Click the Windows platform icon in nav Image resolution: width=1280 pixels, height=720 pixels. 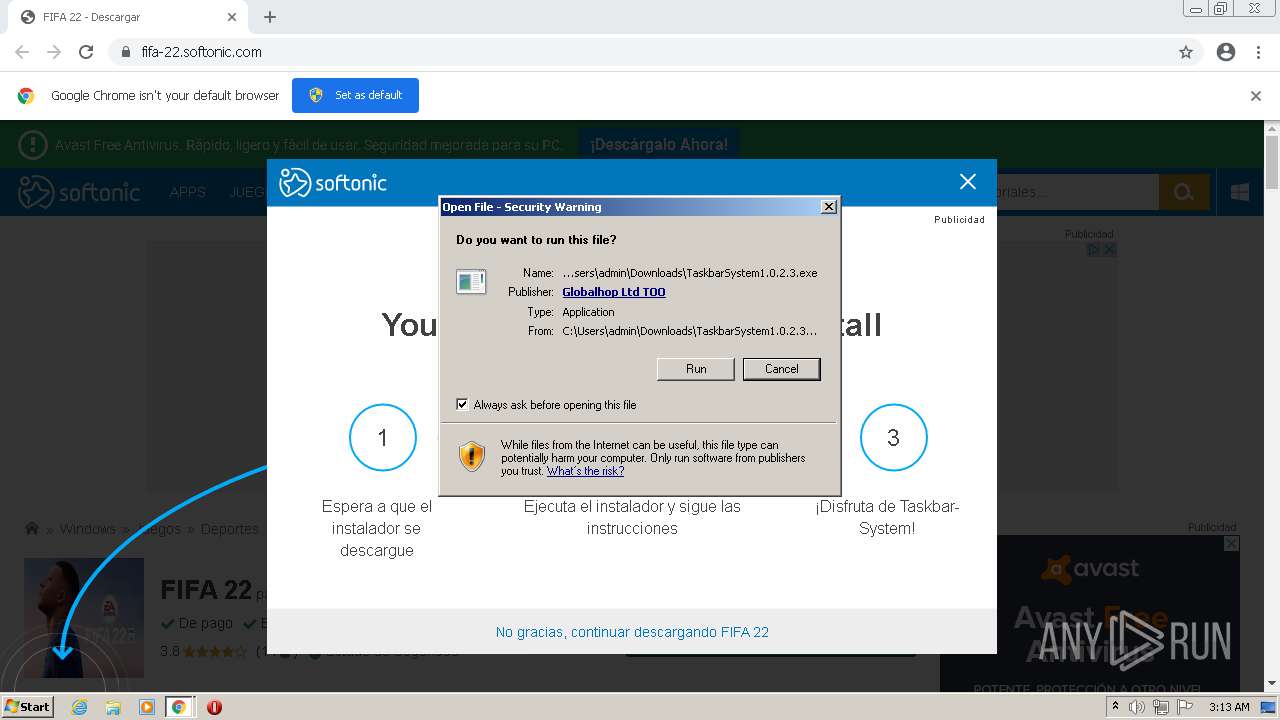(1240, 192)
